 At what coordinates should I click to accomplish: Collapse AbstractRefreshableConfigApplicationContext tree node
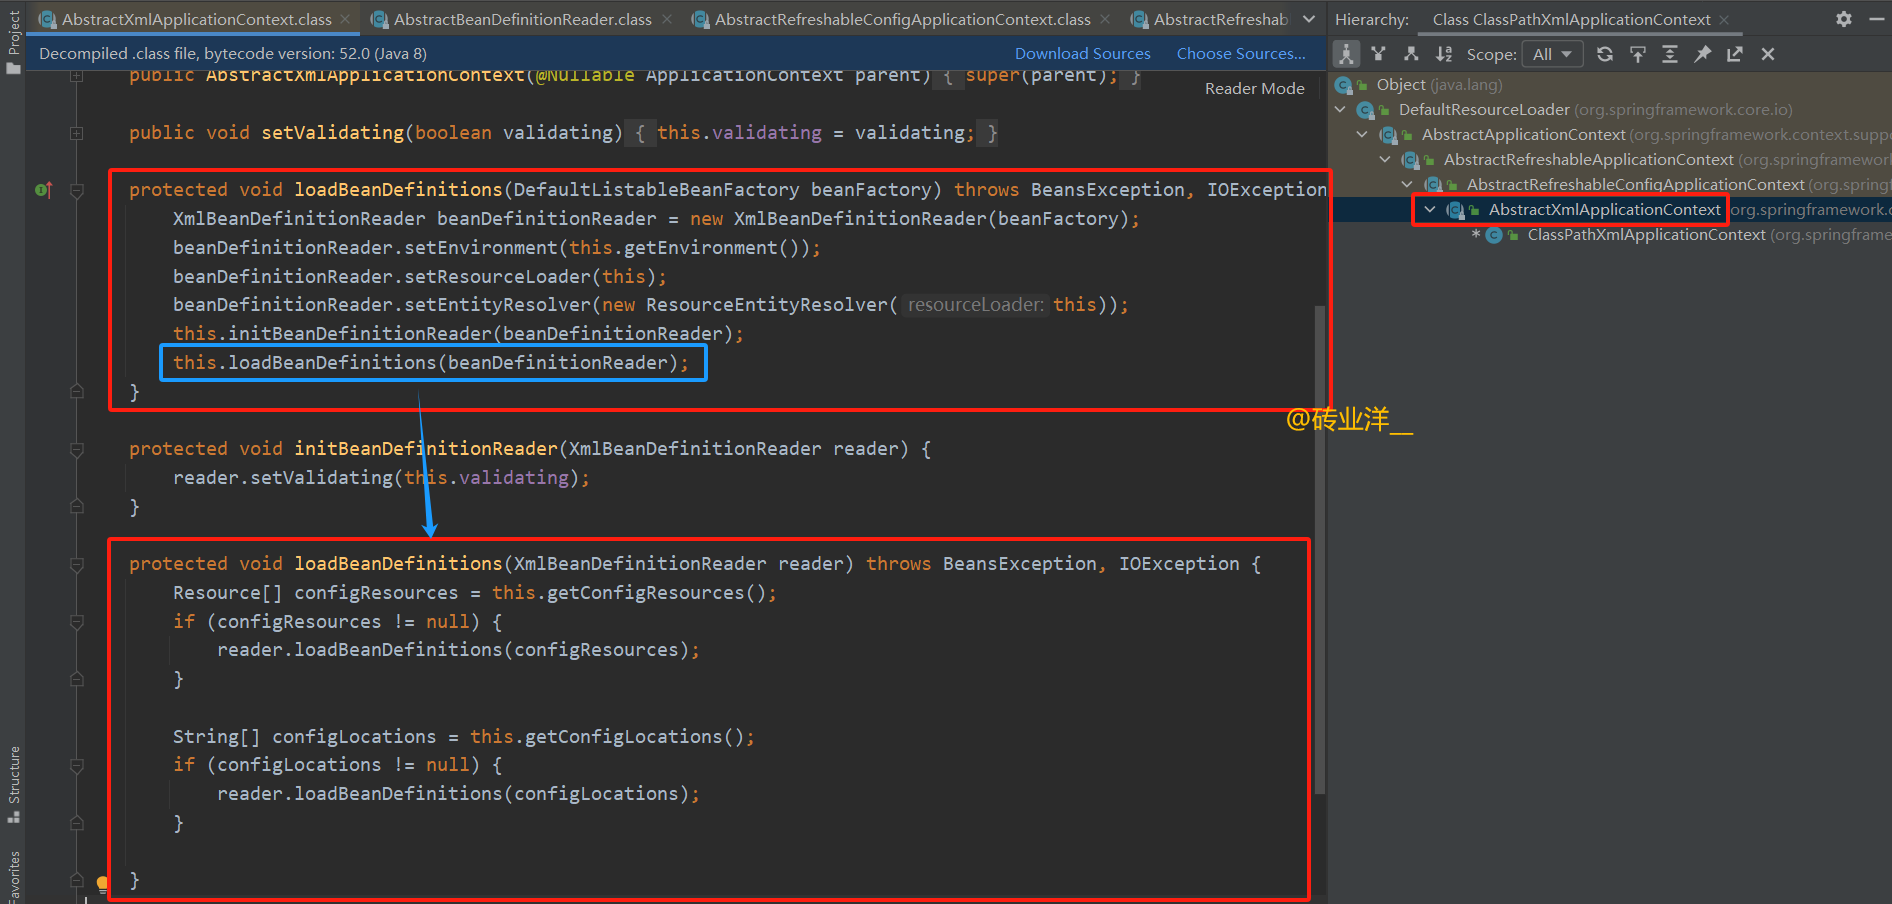(x=1407, y=185)
